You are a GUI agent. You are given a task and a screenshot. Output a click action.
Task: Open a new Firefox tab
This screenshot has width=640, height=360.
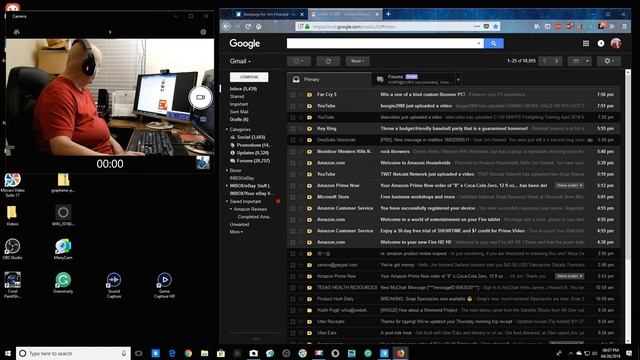pyautogui.click(x=388, y=14)
